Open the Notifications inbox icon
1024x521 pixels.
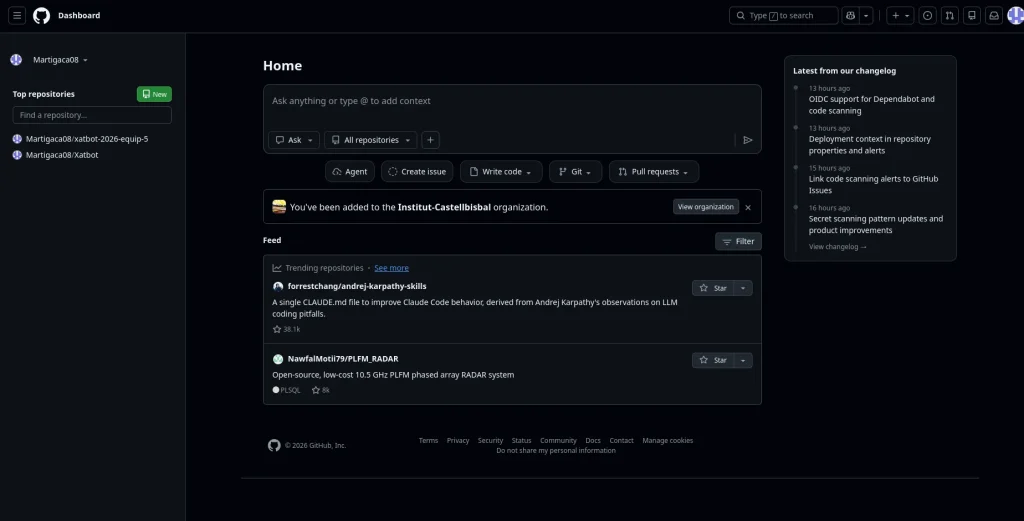pyautogui.click(x=993, y=16)
